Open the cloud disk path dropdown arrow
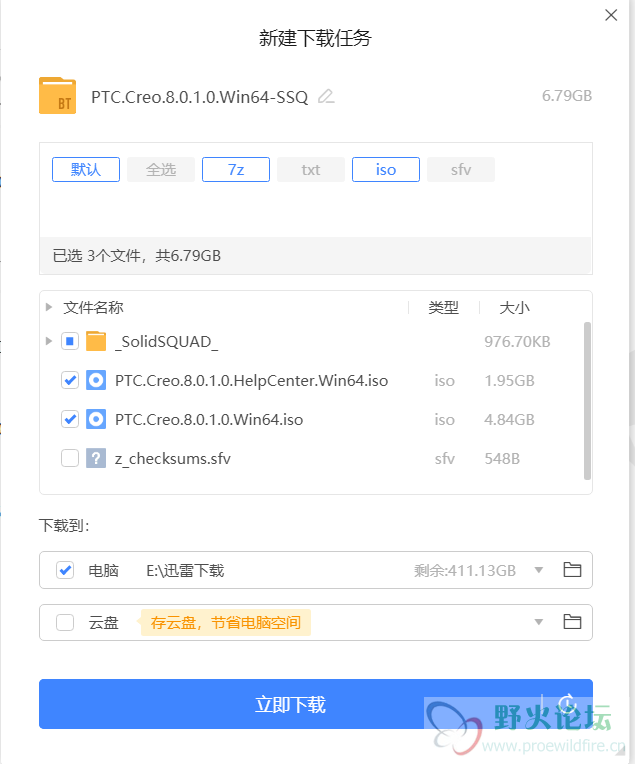This screenshot has height=764, width=635. point(539,622)
